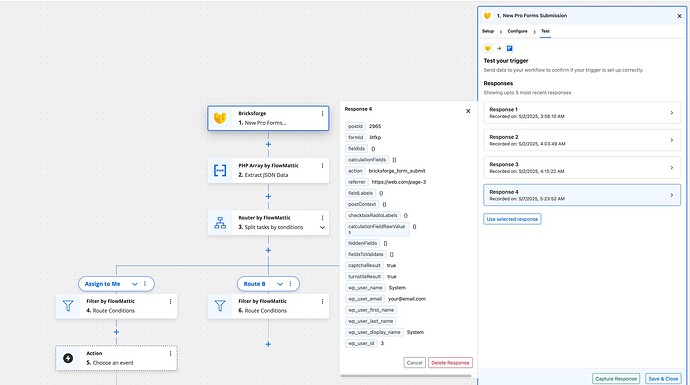This screenshot has height=385, width=690.
Task: Add a step below the Bricksforge trigger
Action: (x=268, y=144)
